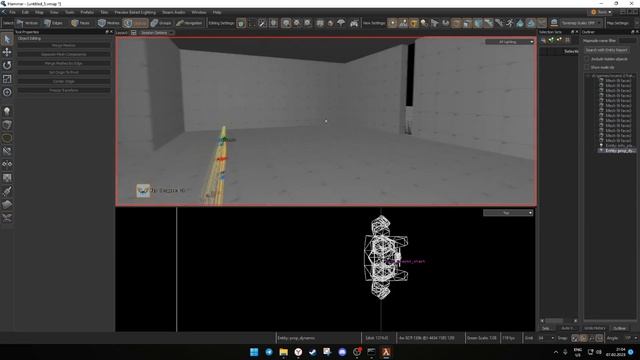The height and width of the screenshot is (360, 640).
Task: Toggle grid snapping next to Snap label
Action: (575, 338)
